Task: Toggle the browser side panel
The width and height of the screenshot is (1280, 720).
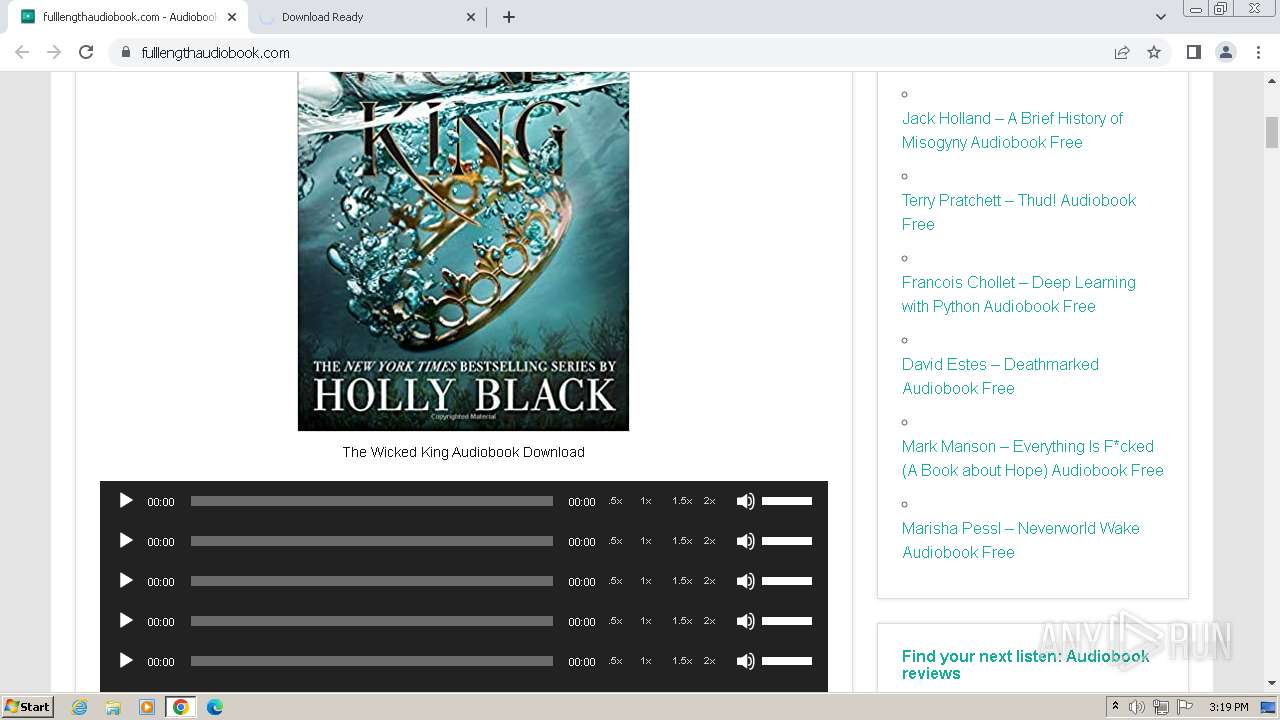Action: (x=1193, y=52)
